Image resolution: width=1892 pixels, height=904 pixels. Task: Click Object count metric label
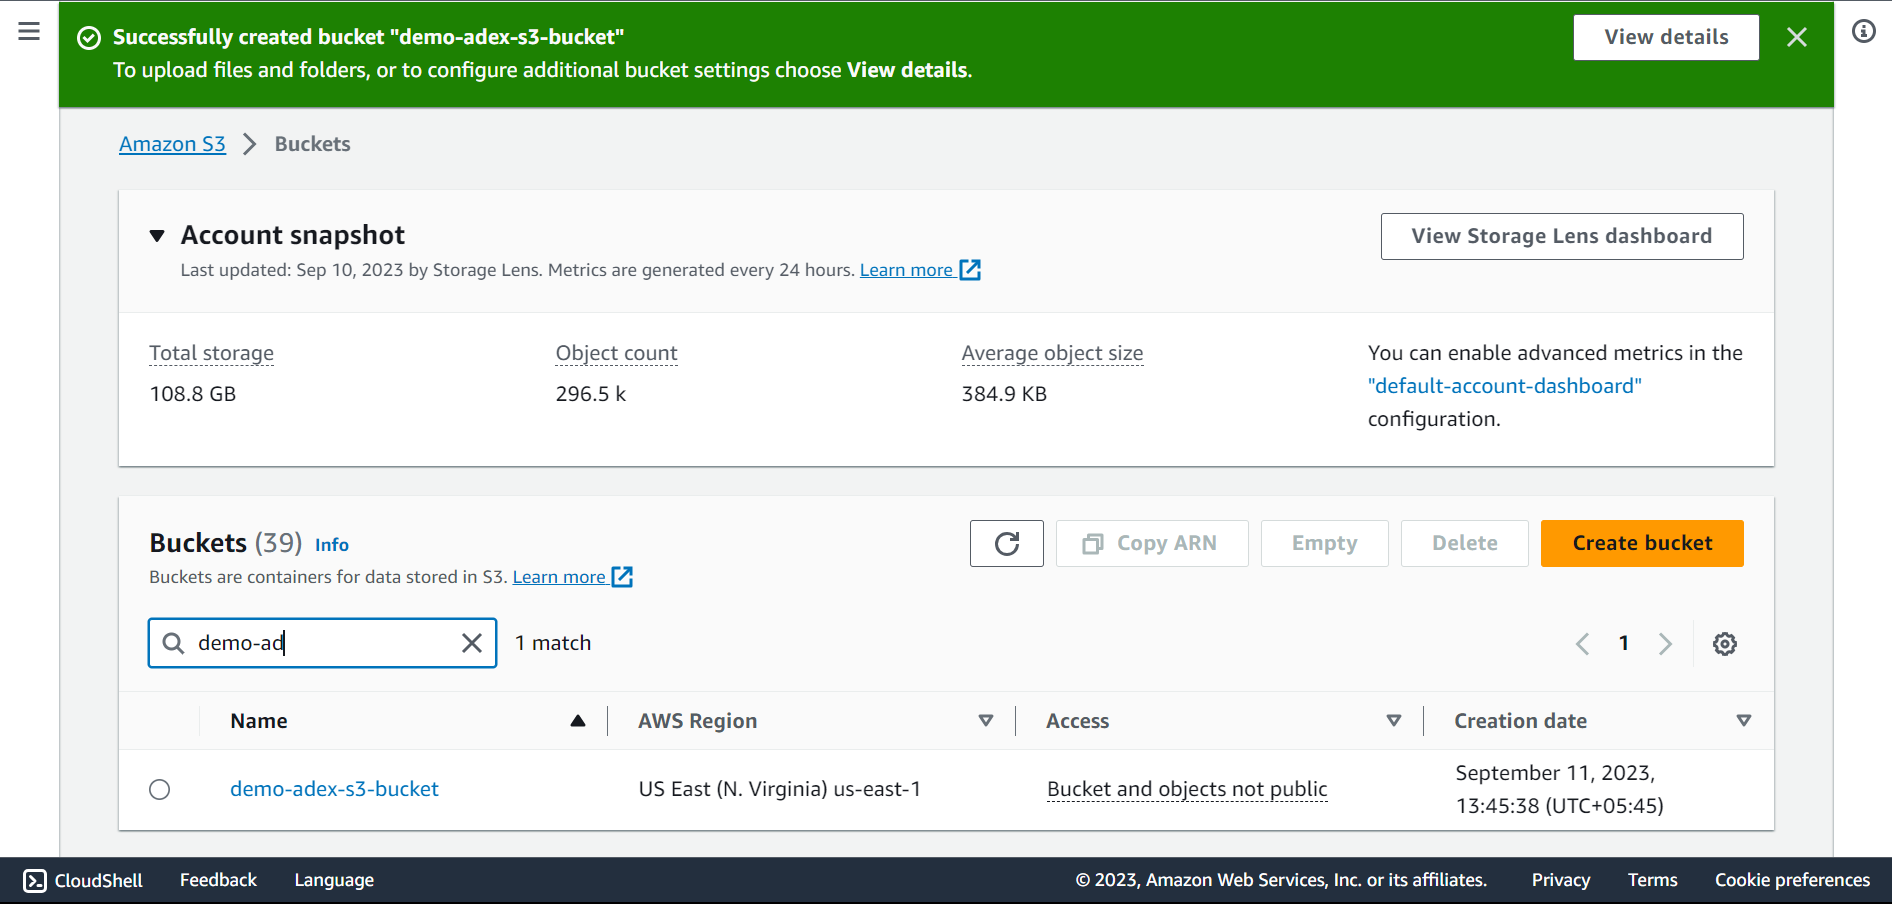[x=616, y=353]
